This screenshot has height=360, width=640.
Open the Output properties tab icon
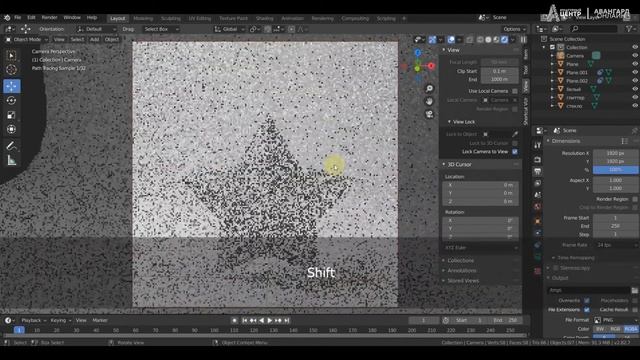(537, 171)
